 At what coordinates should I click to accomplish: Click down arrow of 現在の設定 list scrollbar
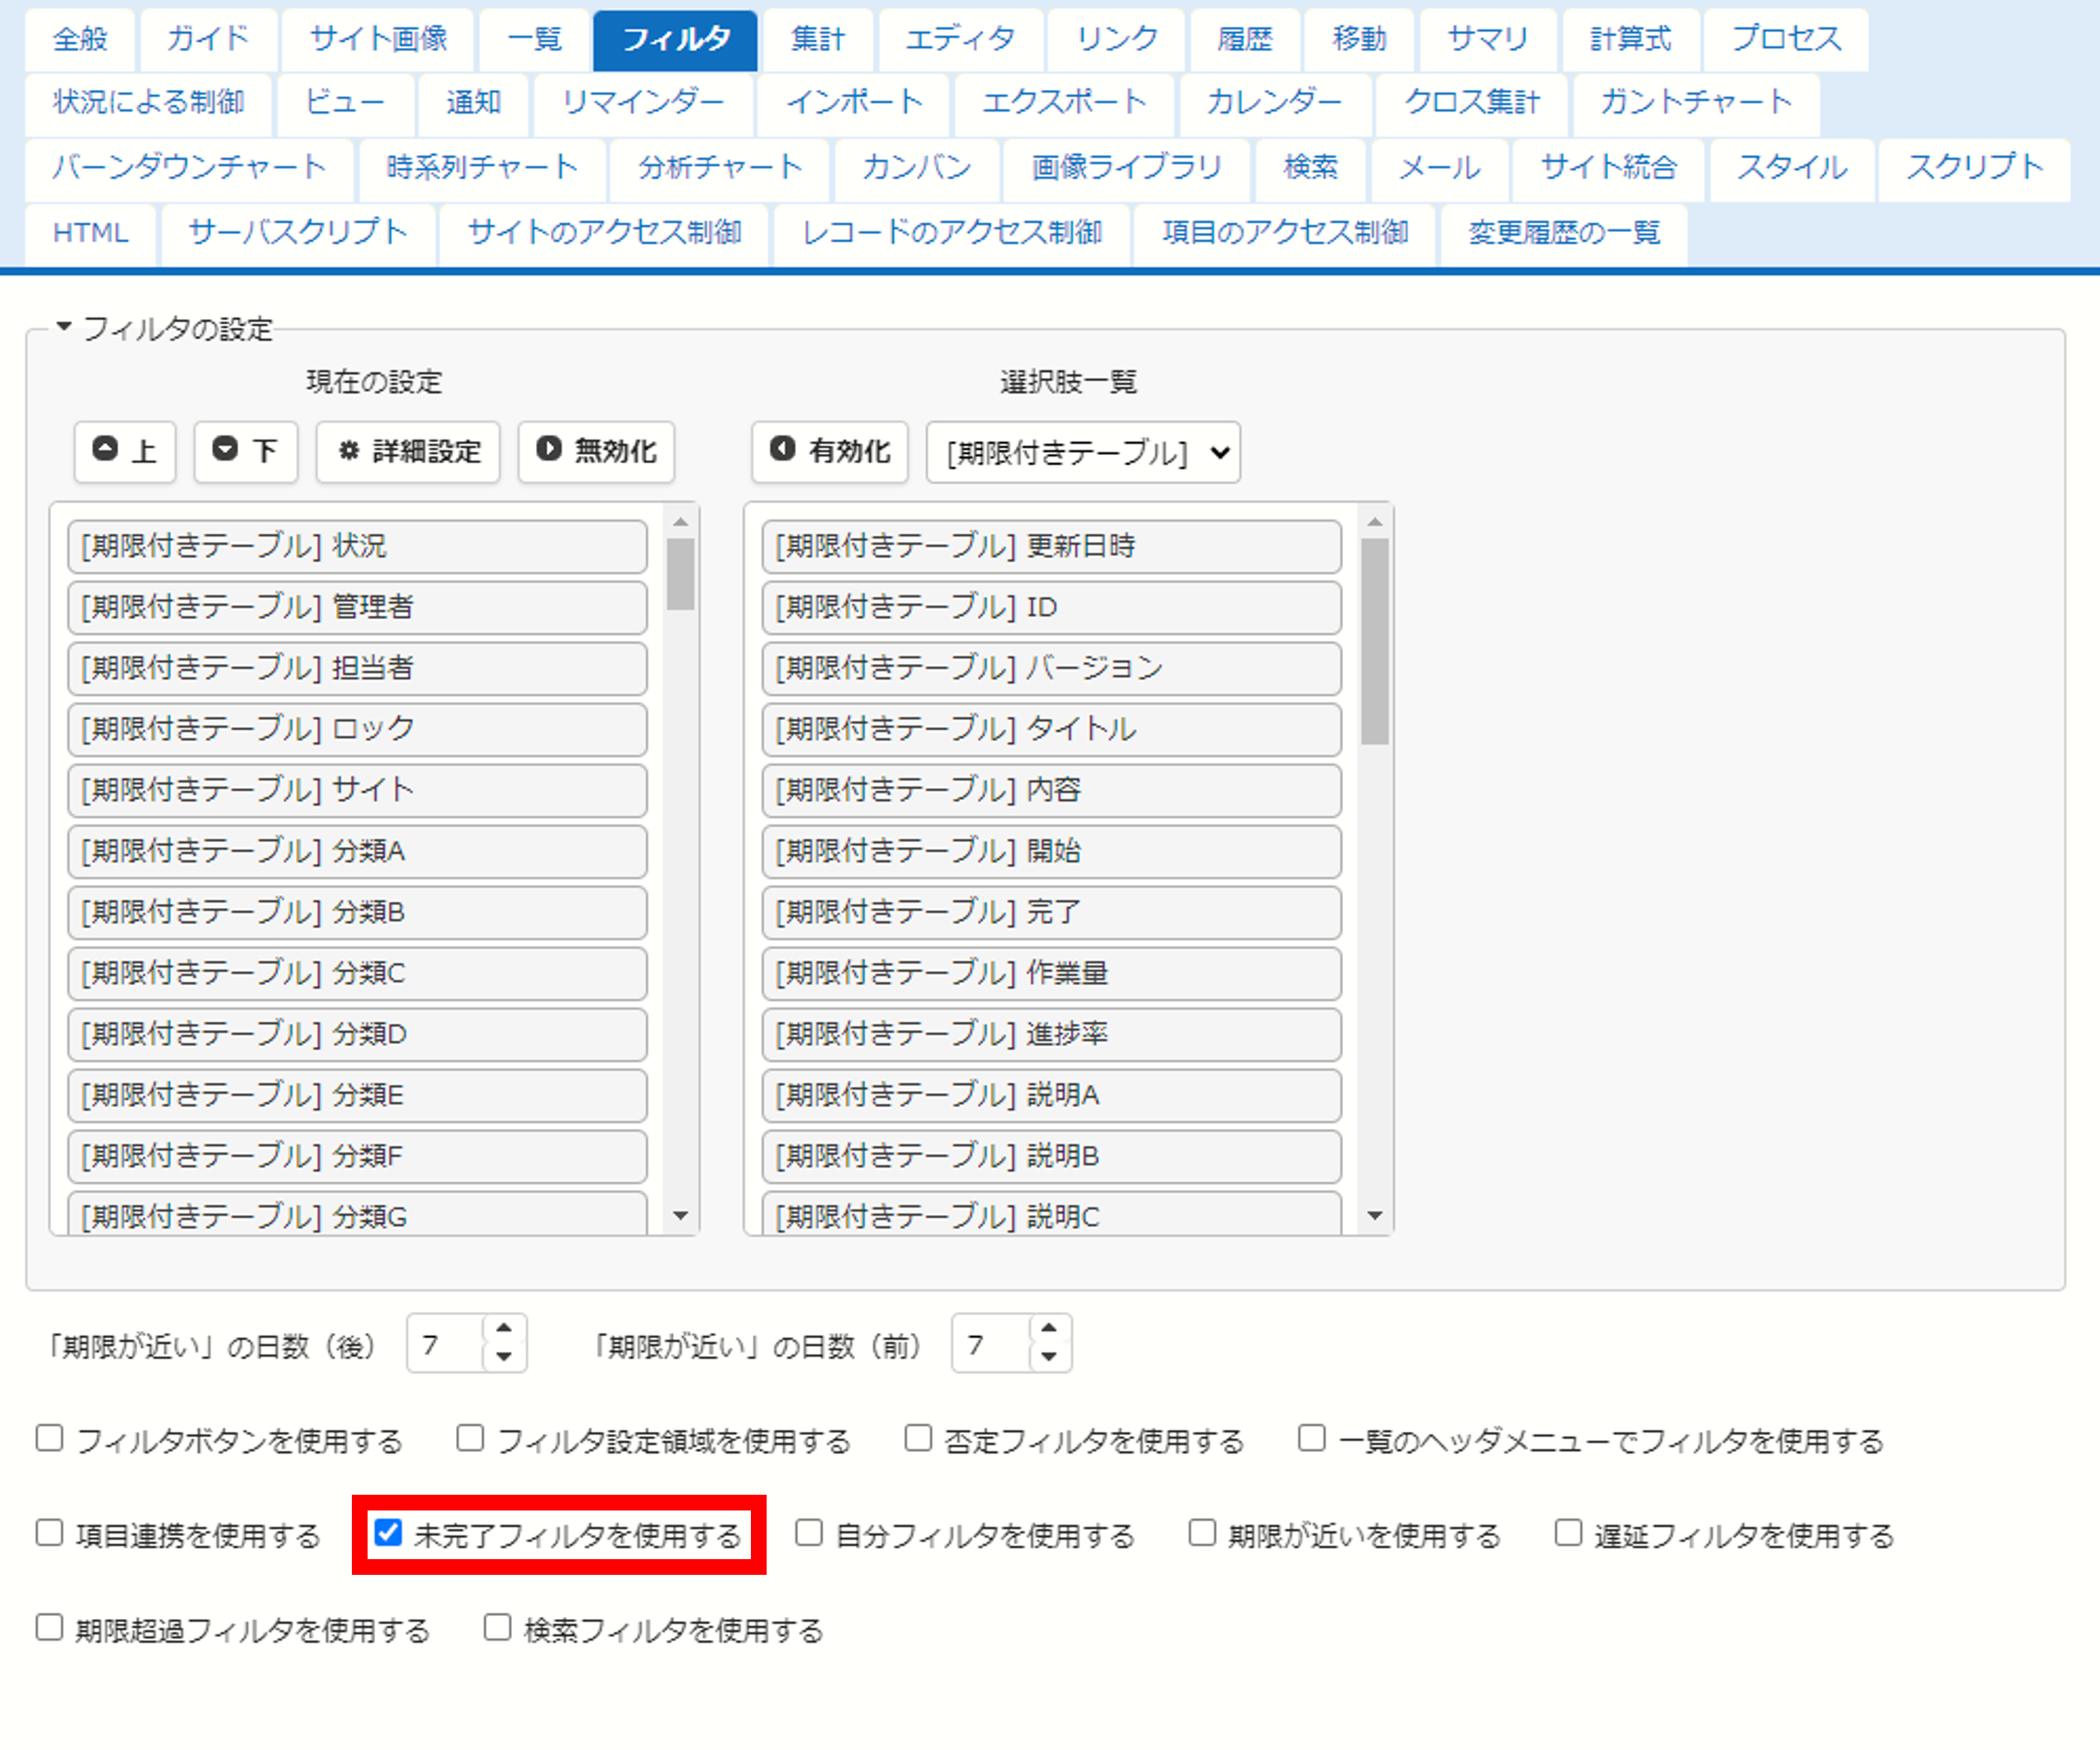pyautogui.click(x=681, y=1217)
